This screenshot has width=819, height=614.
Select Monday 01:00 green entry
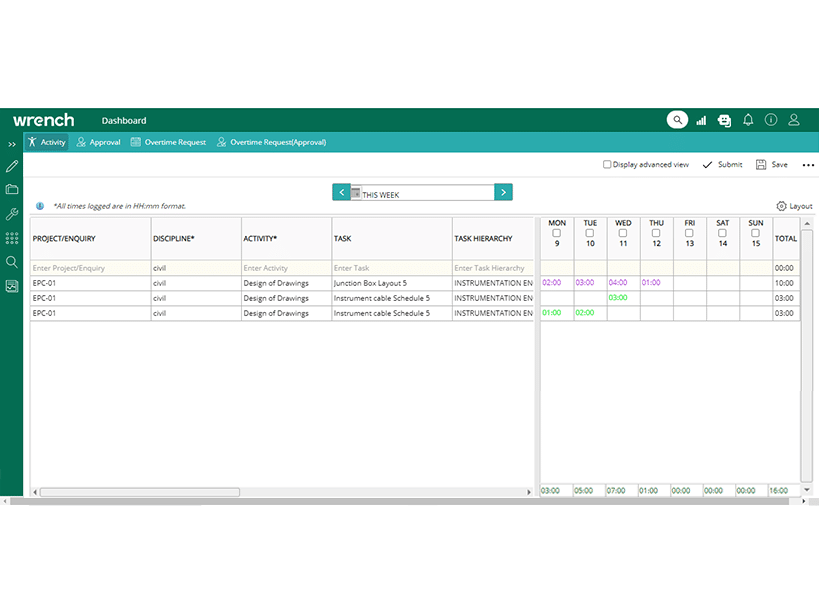tap(557, 313)
